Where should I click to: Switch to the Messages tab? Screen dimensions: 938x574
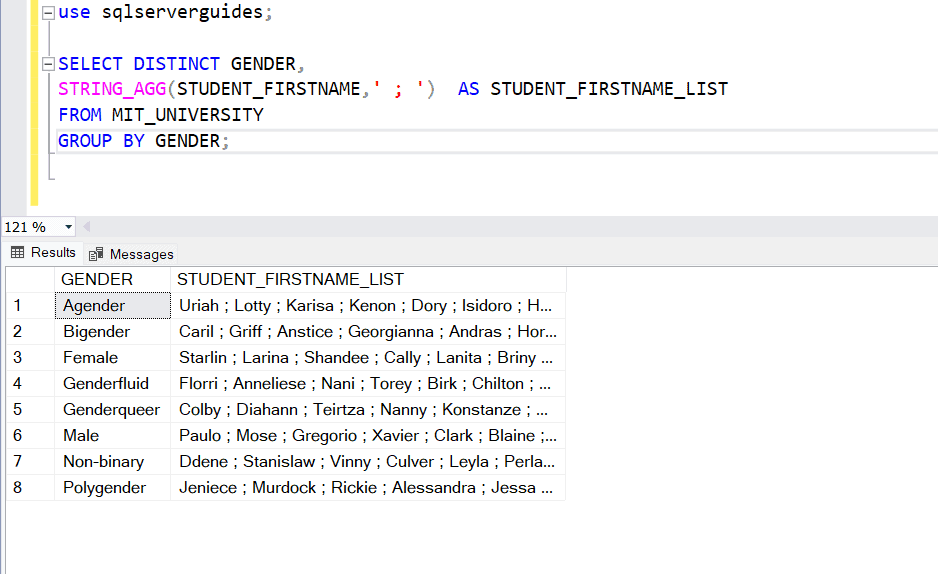click(131, 254)
